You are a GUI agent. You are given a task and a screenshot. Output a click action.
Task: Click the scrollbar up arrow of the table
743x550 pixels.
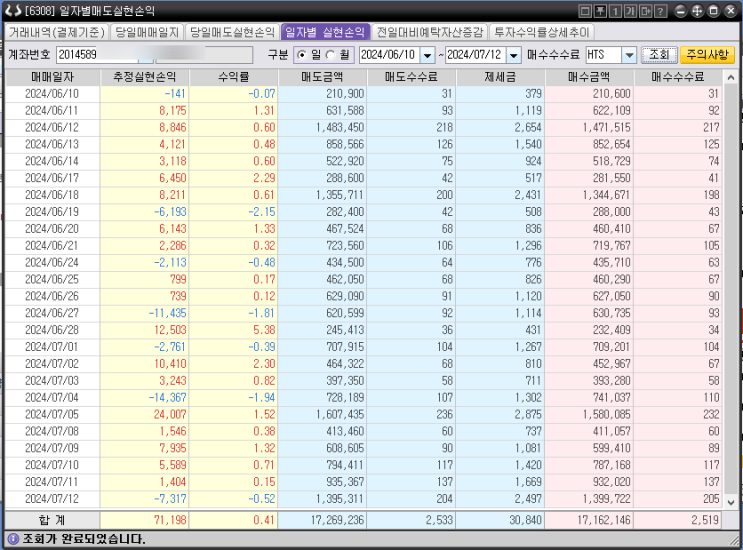(731, 77)
